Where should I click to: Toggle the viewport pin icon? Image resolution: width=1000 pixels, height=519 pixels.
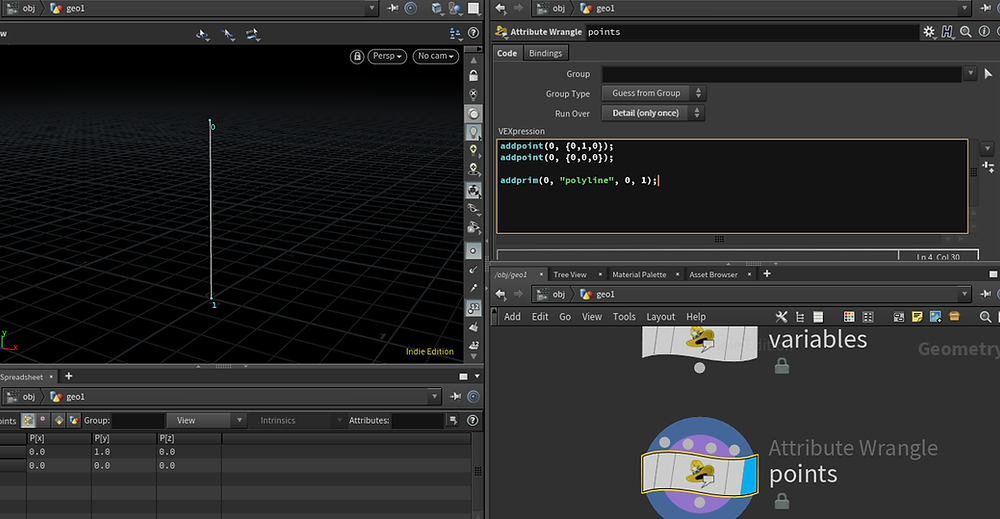point(393,8)
